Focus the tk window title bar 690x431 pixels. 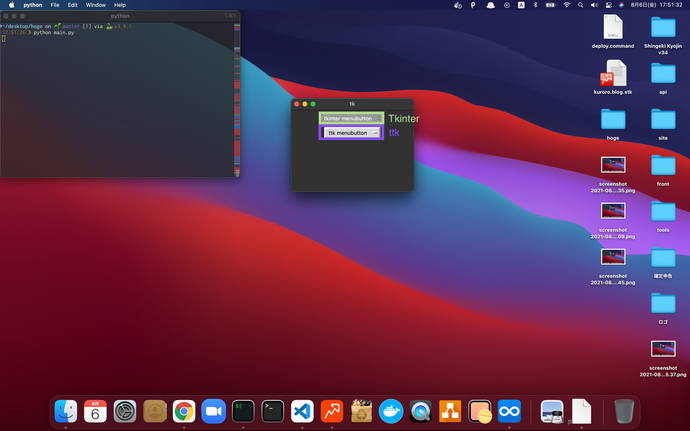click(x=352, y=104)
